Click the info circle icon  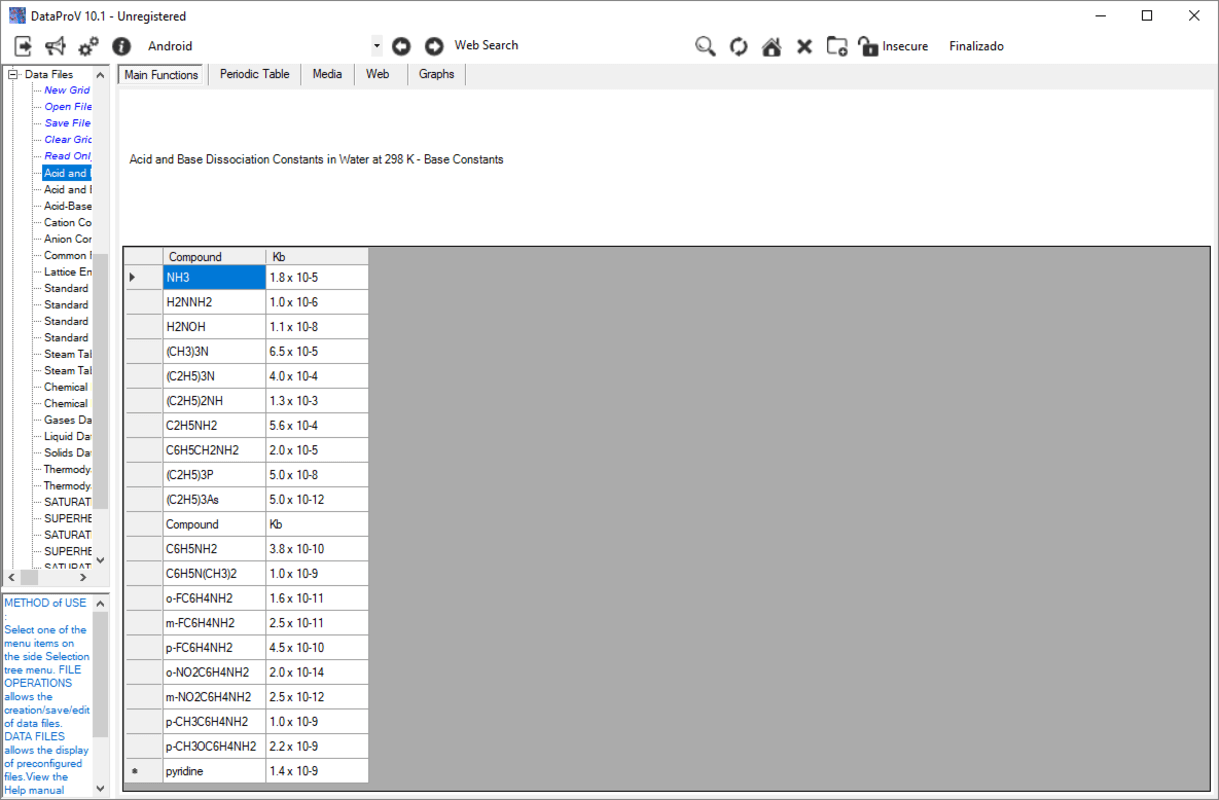pos(121,46)
